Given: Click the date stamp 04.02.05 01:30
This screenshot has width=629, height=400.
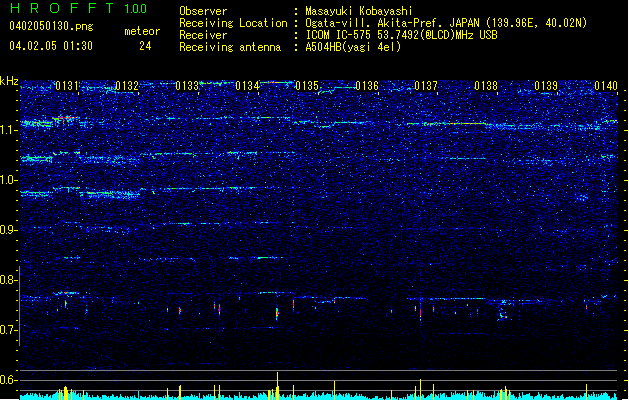Looking at the screenshot, I should coord(51,46).
